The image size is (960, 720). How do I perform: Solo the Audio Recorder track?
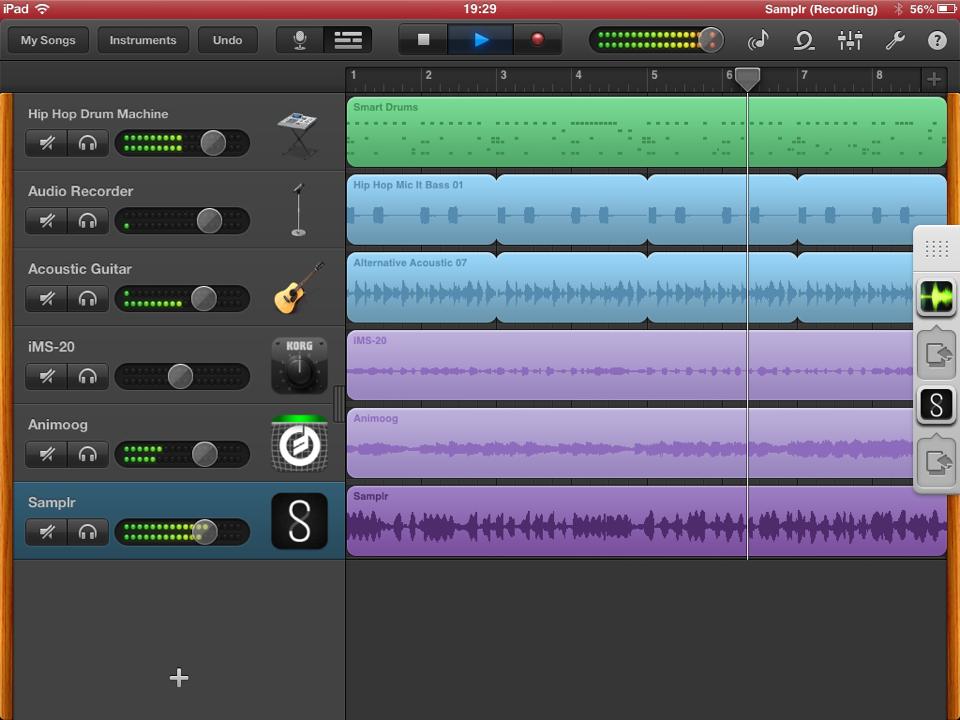[x=88, y=221]
